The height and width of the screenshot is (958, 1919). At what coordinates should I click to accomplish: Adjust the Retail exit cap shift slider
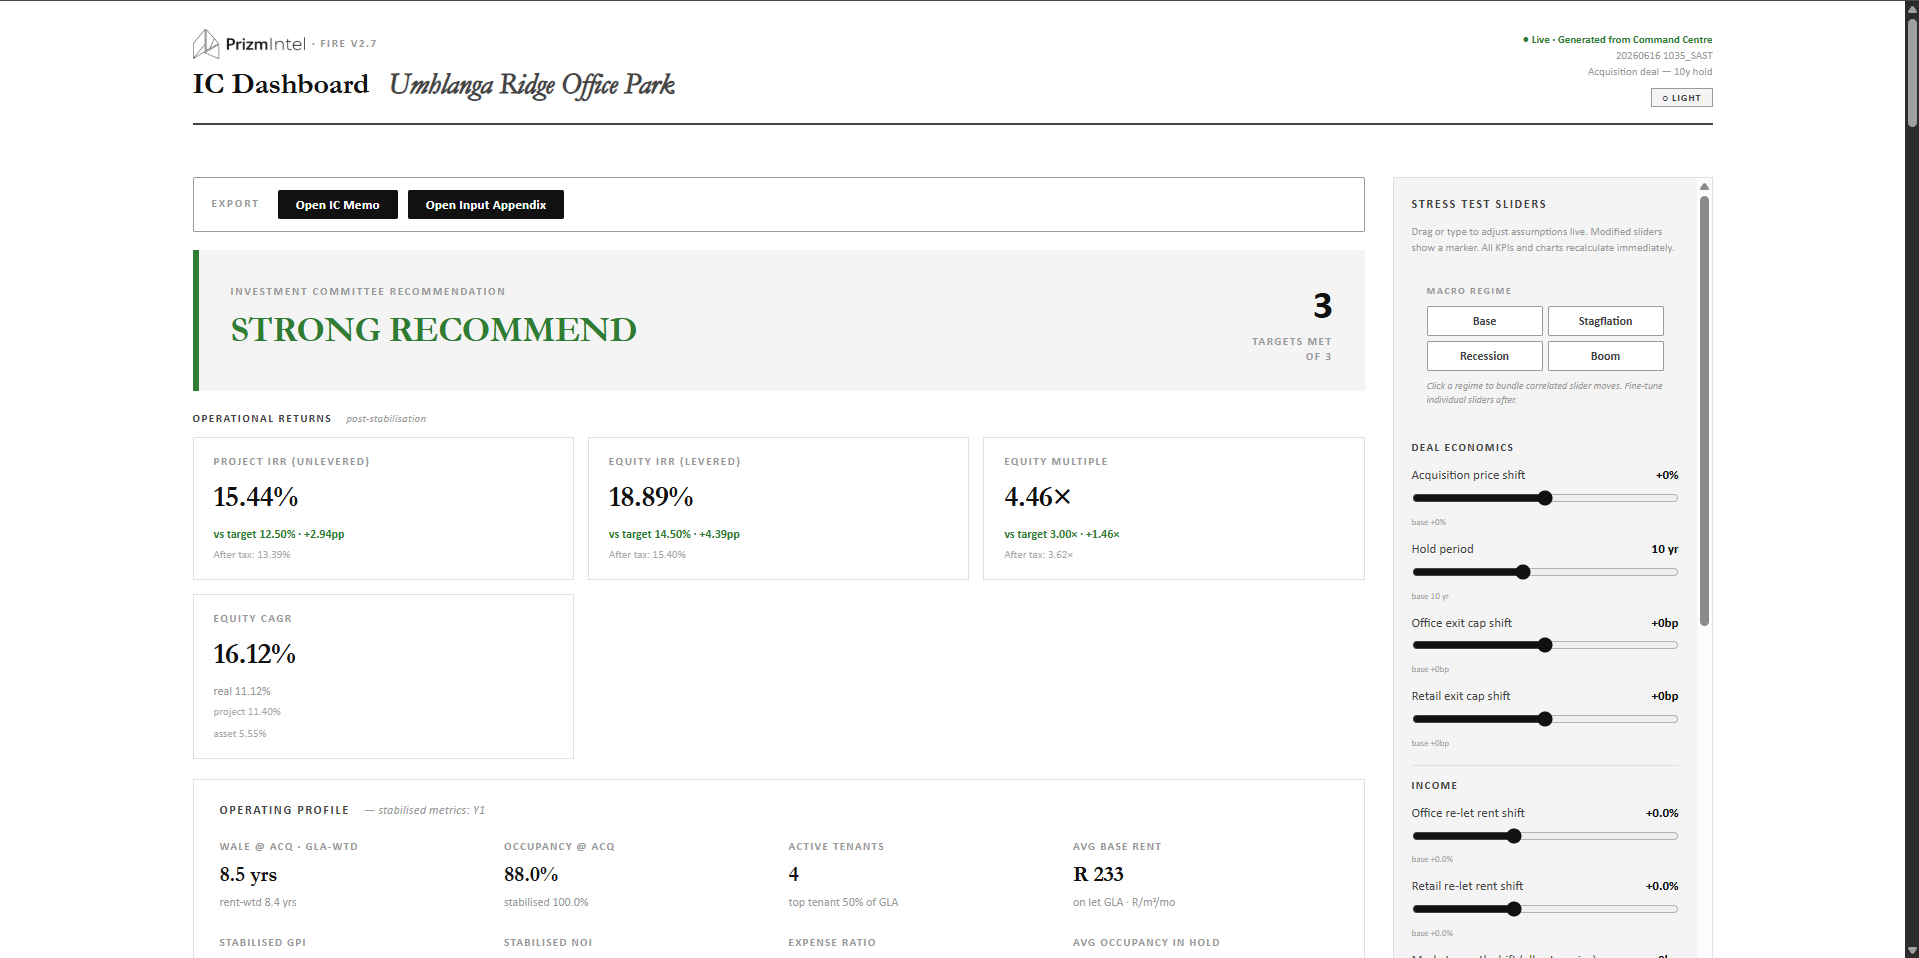[x=1544, y=719]
